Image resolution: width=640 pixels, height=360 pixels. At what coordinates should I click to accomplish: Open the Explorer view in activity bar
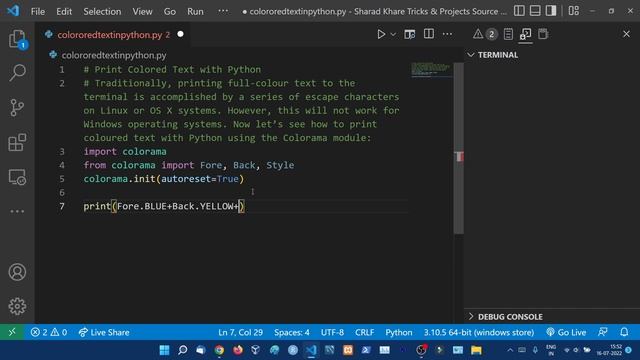point(17,39)
